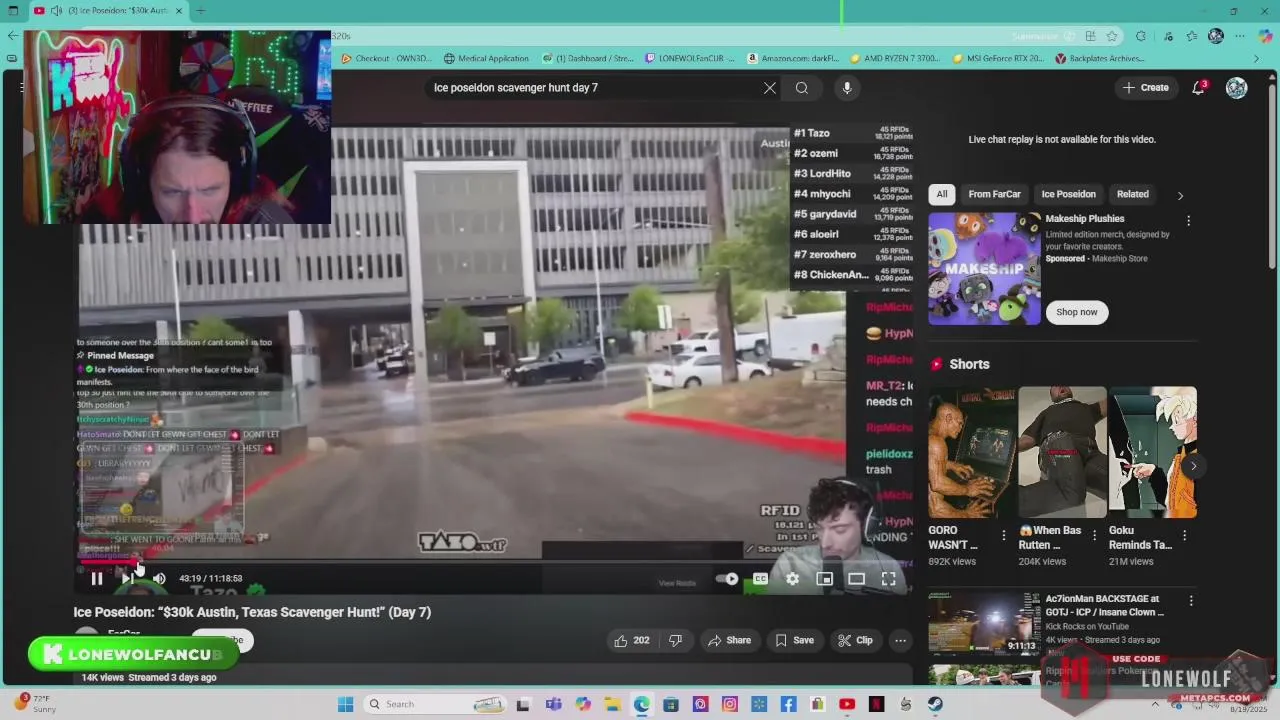The image size is (1280, 720).
Task: Open the When Bas Rutten short
Action: click(1062, 452)
